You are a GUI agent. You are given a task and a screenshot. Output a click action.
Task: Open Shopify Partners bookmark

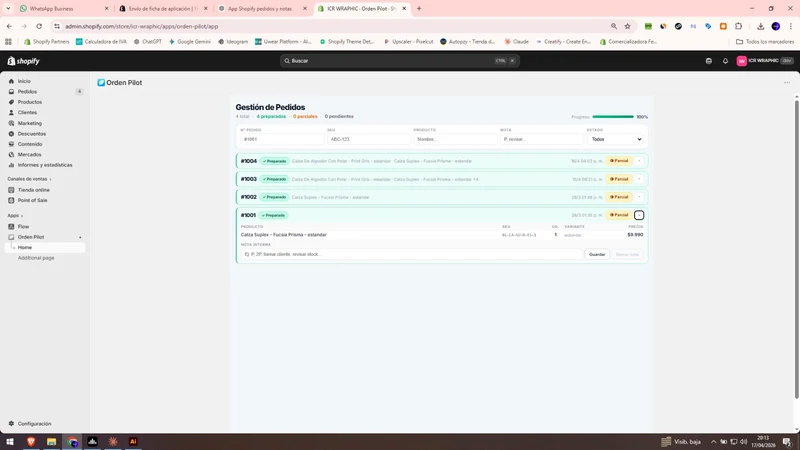click(46, 42)
